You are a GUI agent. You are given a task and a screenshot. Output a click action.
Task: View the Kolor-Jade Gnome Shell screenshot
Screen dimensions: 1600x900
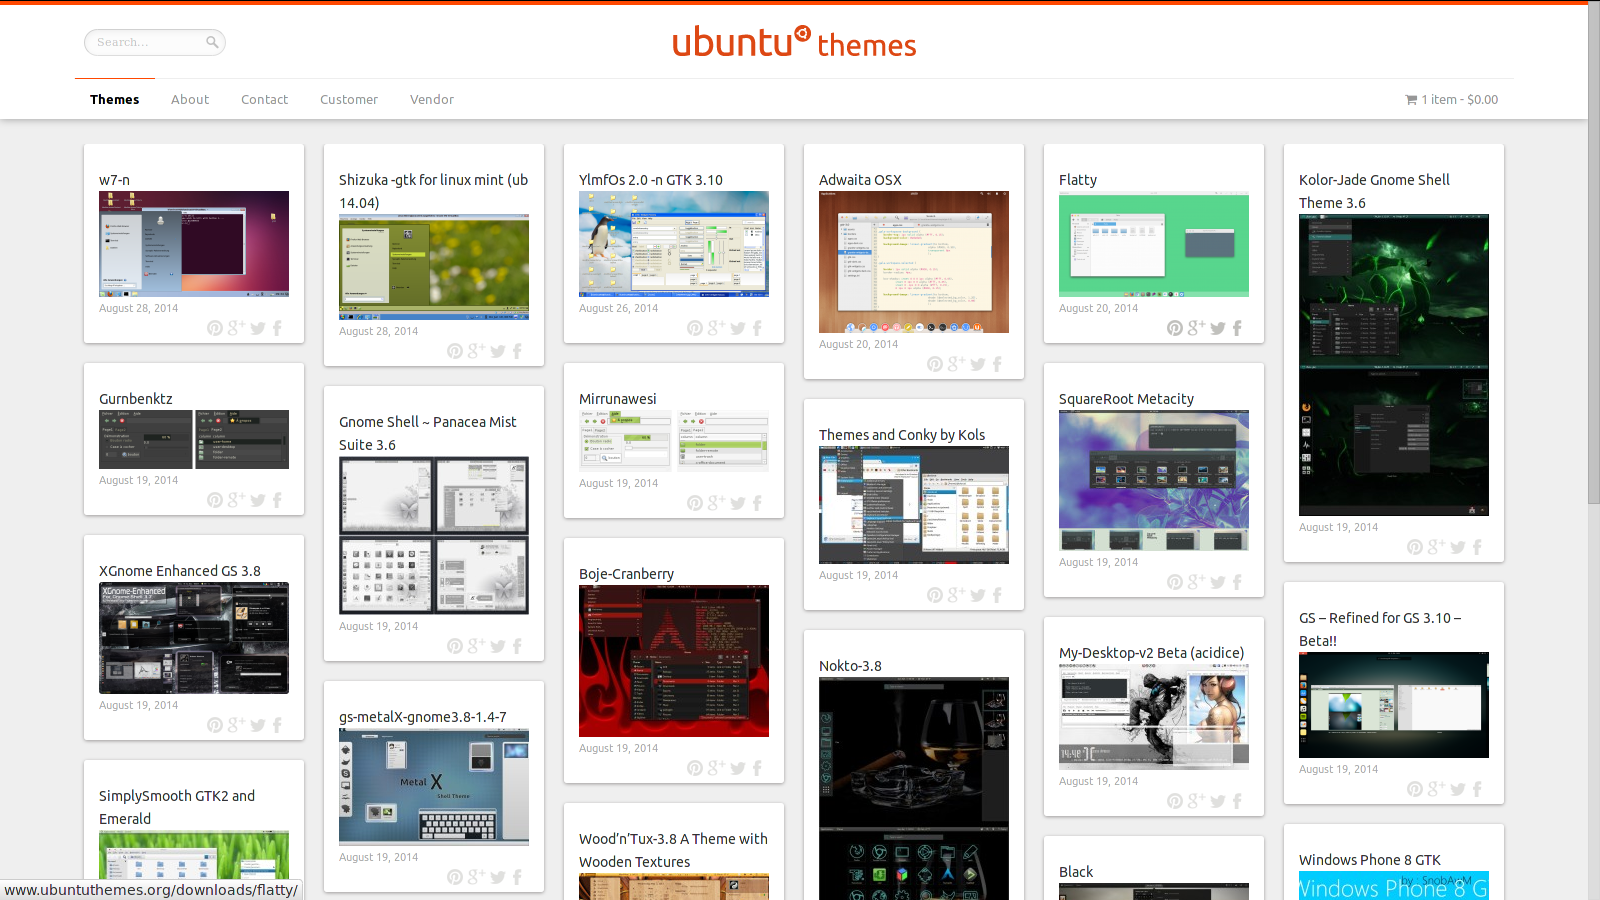coord(1394,365)
